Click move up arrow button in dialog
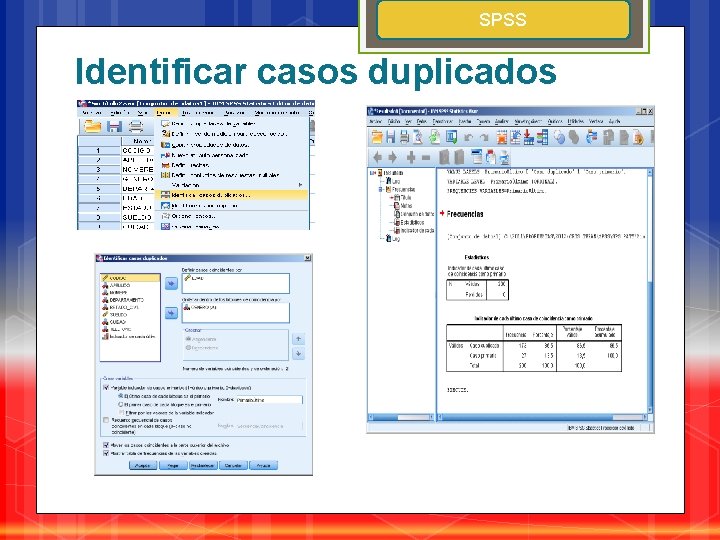The image size is (720, 540). pyautogui.click(x=298, y=339)
